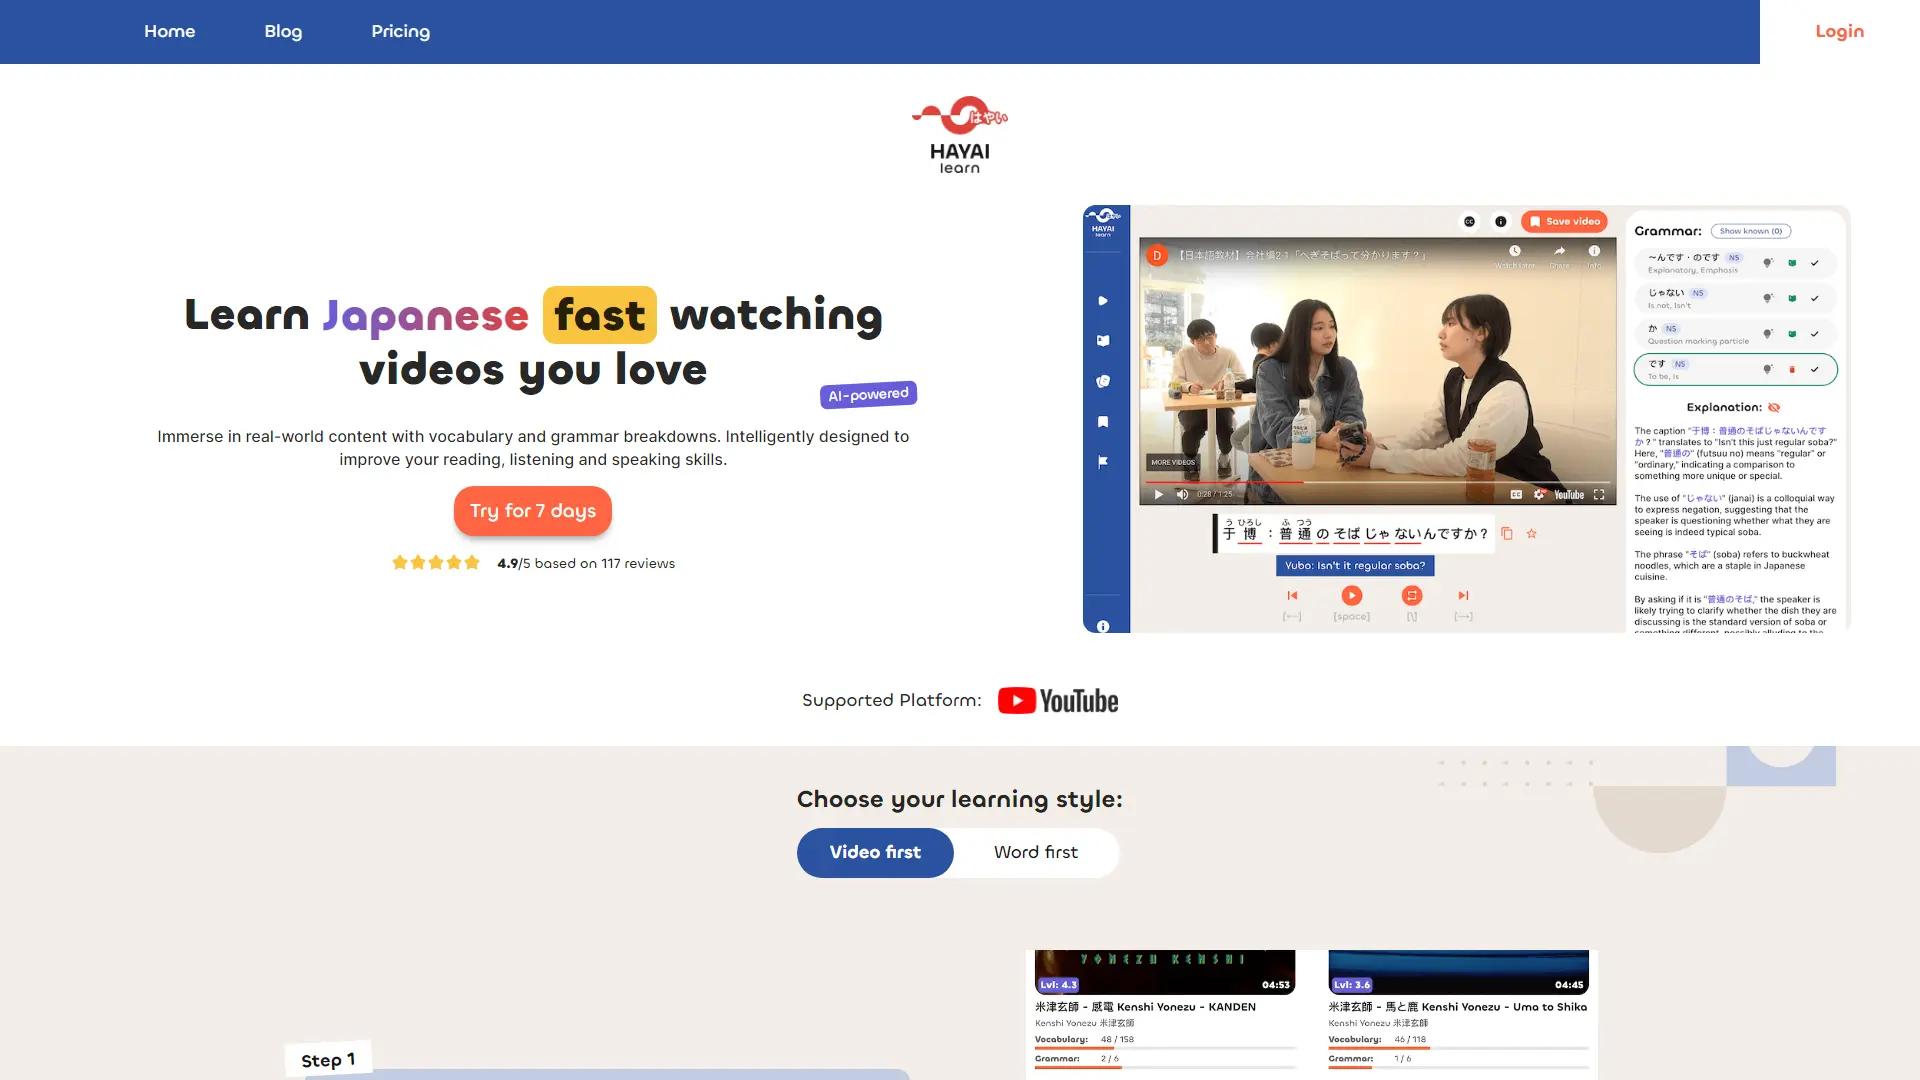Select the play icon in the HAYAI sidebar
Screen dimensions: 1920x1080
pos(1103,300)
